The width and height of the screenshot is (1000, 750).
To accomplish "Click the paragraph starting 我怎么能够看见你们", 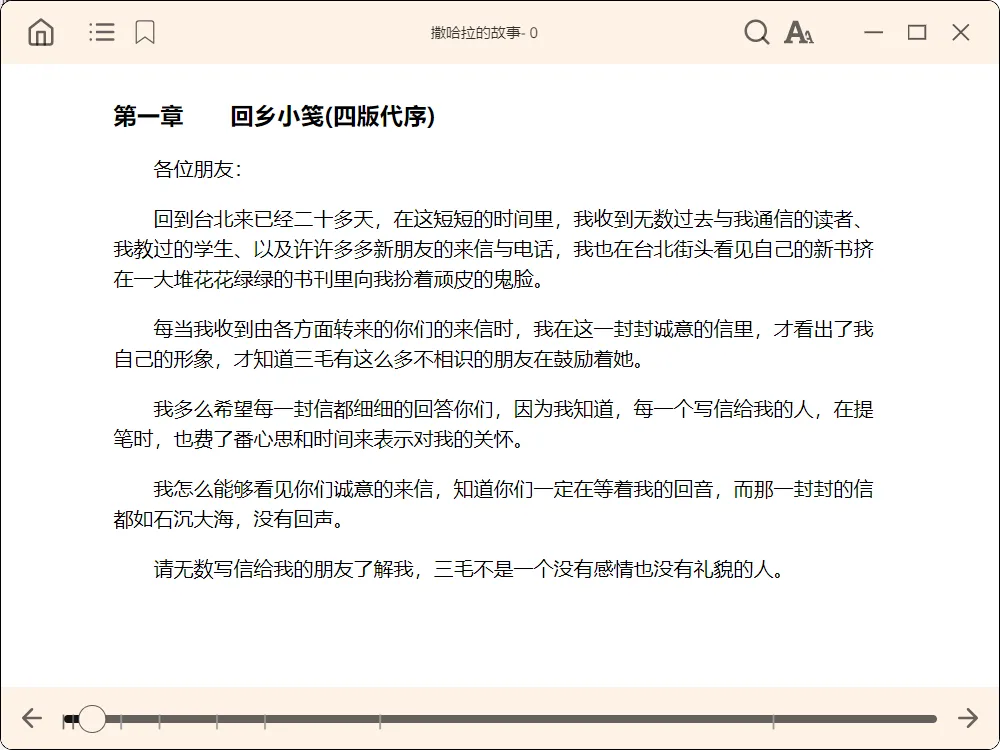I will coord(493,504).
